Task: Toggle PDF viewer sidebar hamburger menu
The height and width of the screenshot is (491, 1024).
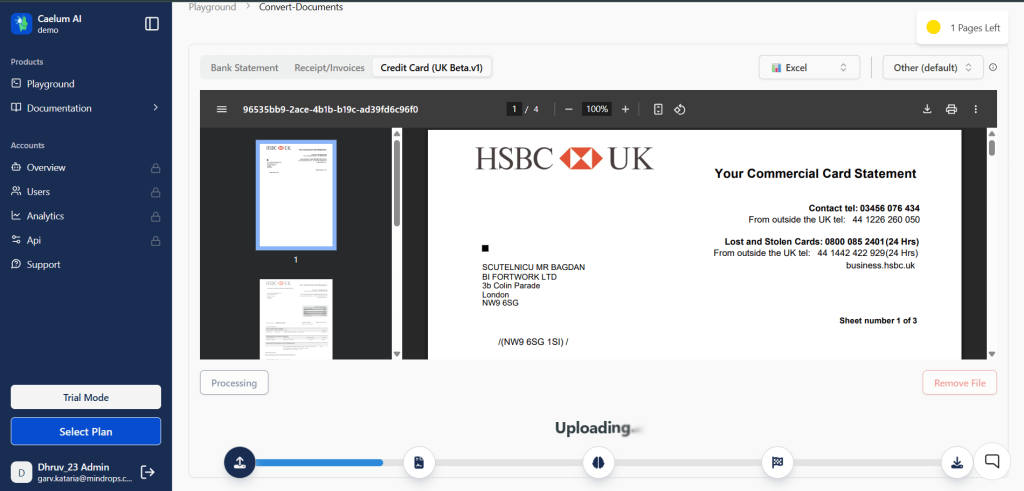Action: click(221, 109)
